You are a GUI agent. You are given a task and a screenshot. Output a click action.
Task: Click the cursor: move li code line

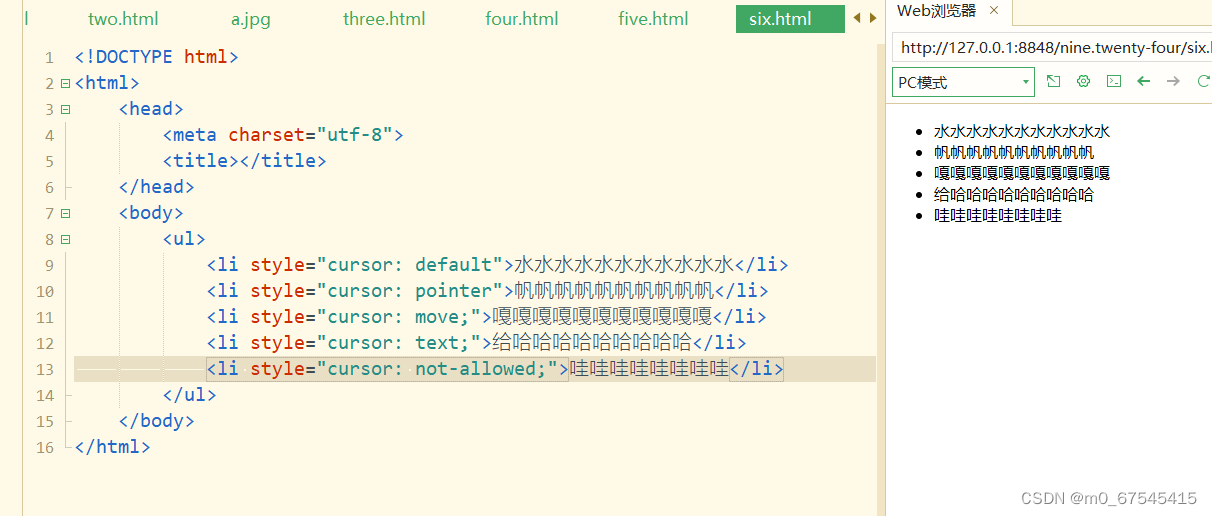pyautogui.click(x=487, y=317)
